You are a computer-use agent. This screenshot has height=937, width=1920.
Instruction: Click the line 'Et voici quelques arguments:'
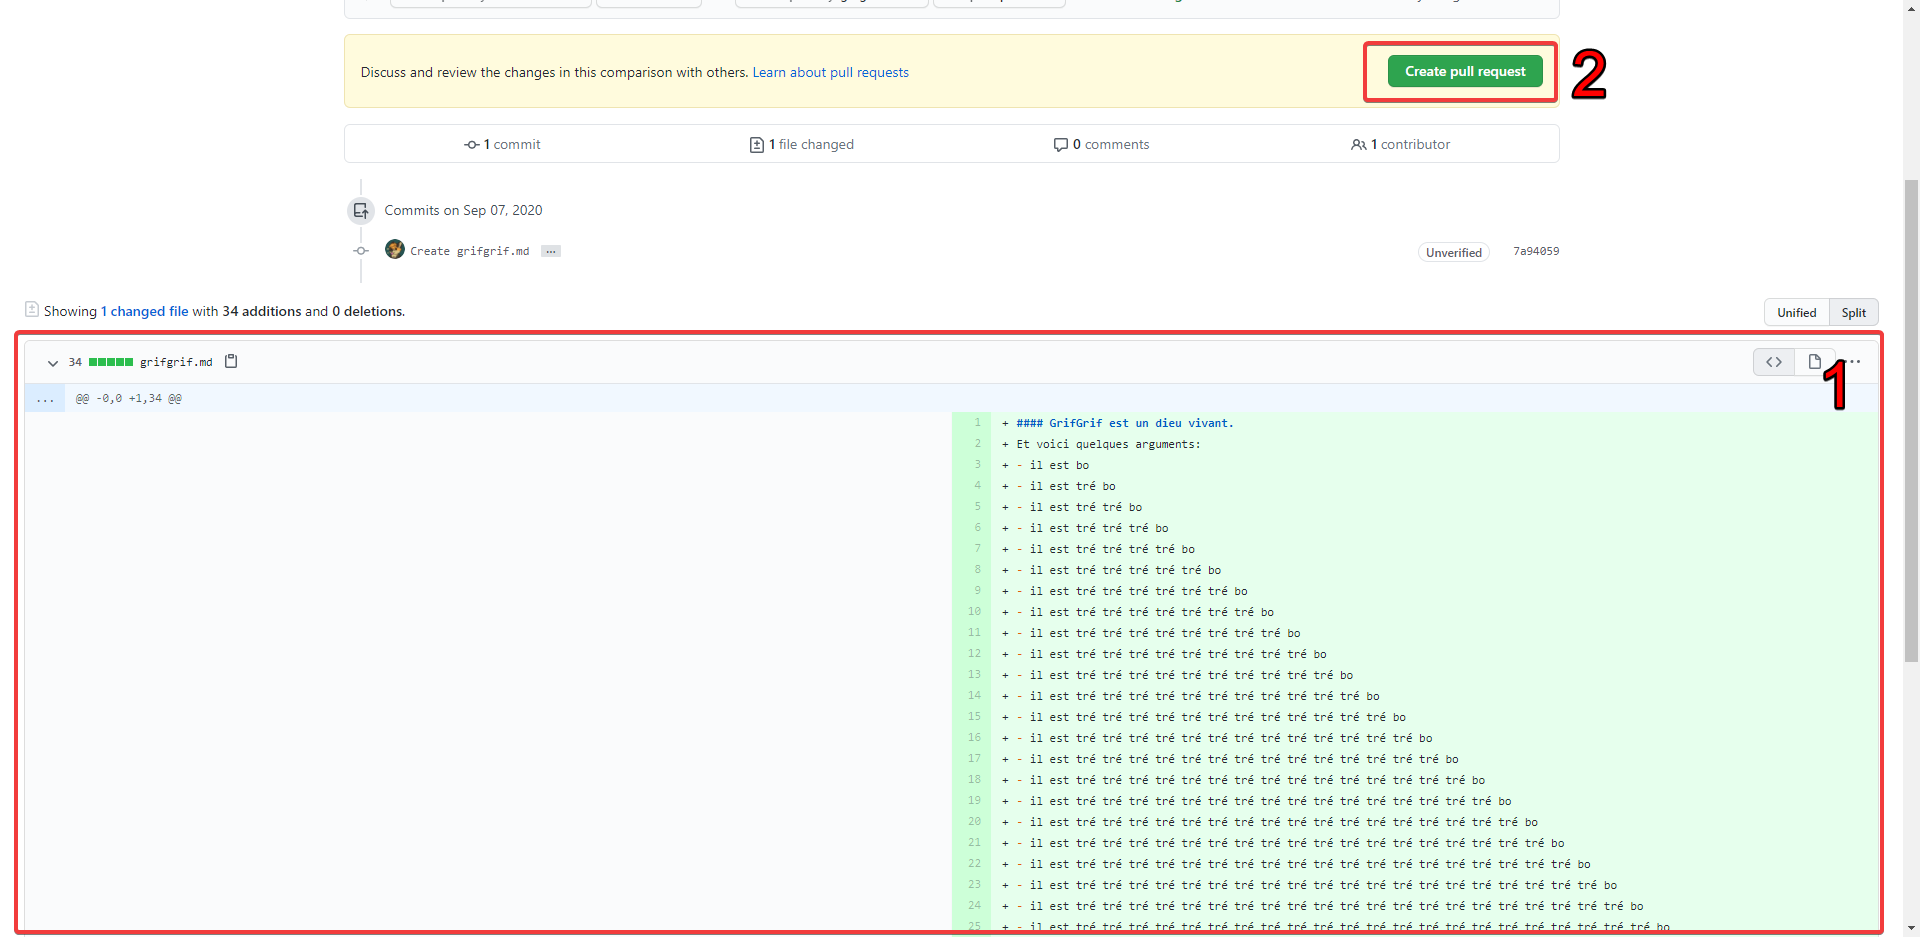(1109, 444)
